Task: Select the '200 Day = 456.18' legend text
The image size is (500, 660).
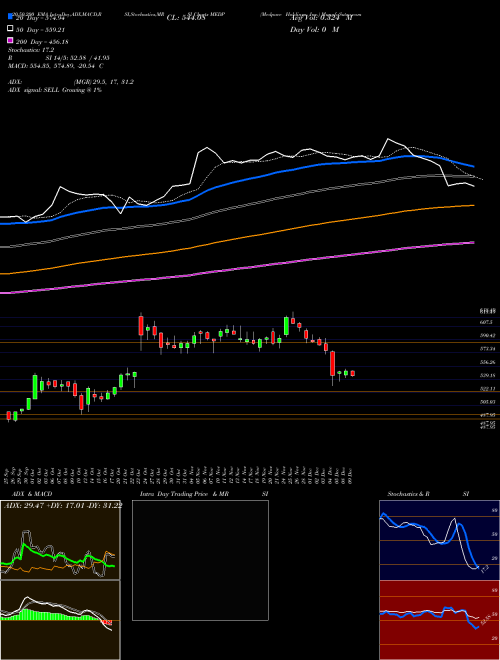Action: coord(42,42)
